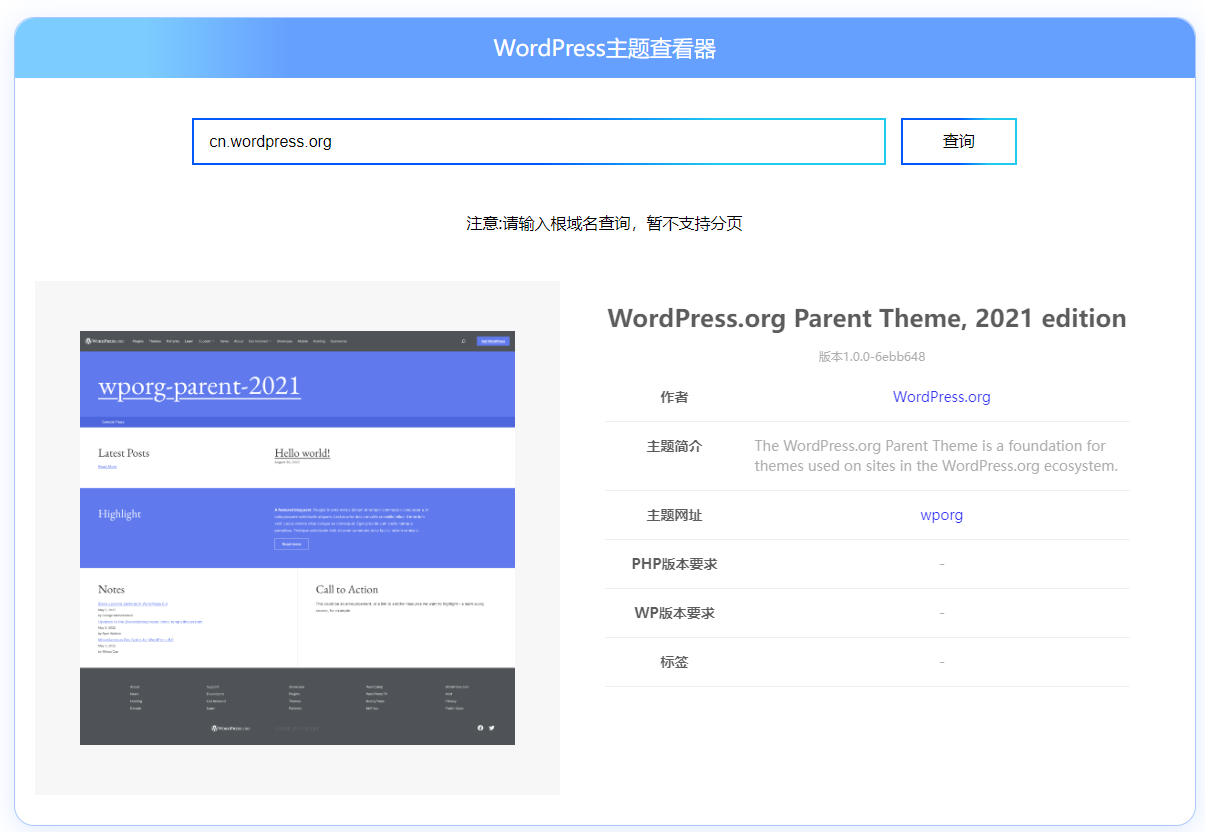Click the WordPress.org logo in the preview footer
The image size is (1205, 832).
coord(230,727)
